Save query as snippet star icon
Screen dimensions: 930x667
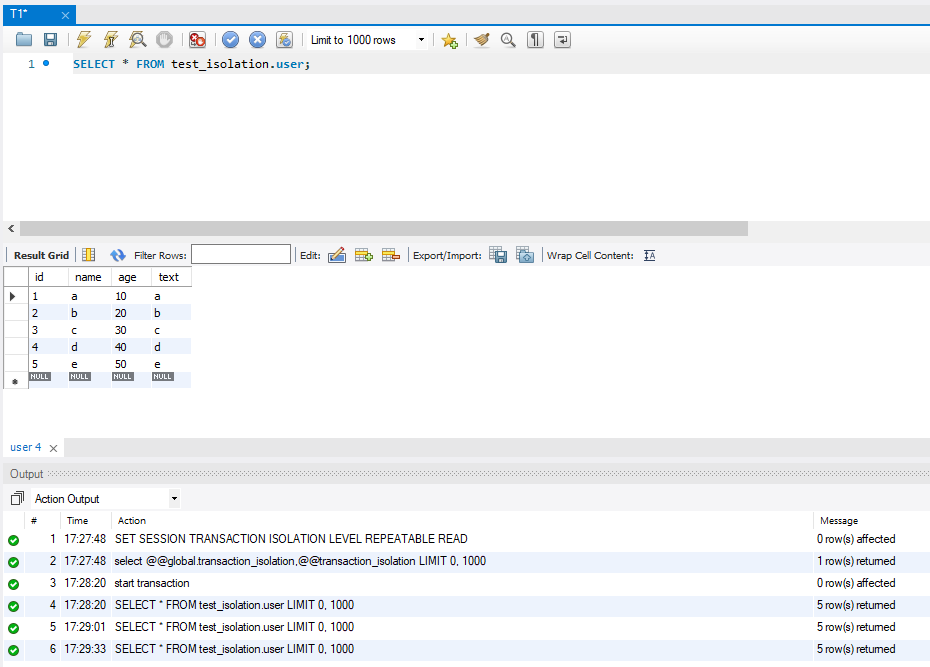point(449,40)
